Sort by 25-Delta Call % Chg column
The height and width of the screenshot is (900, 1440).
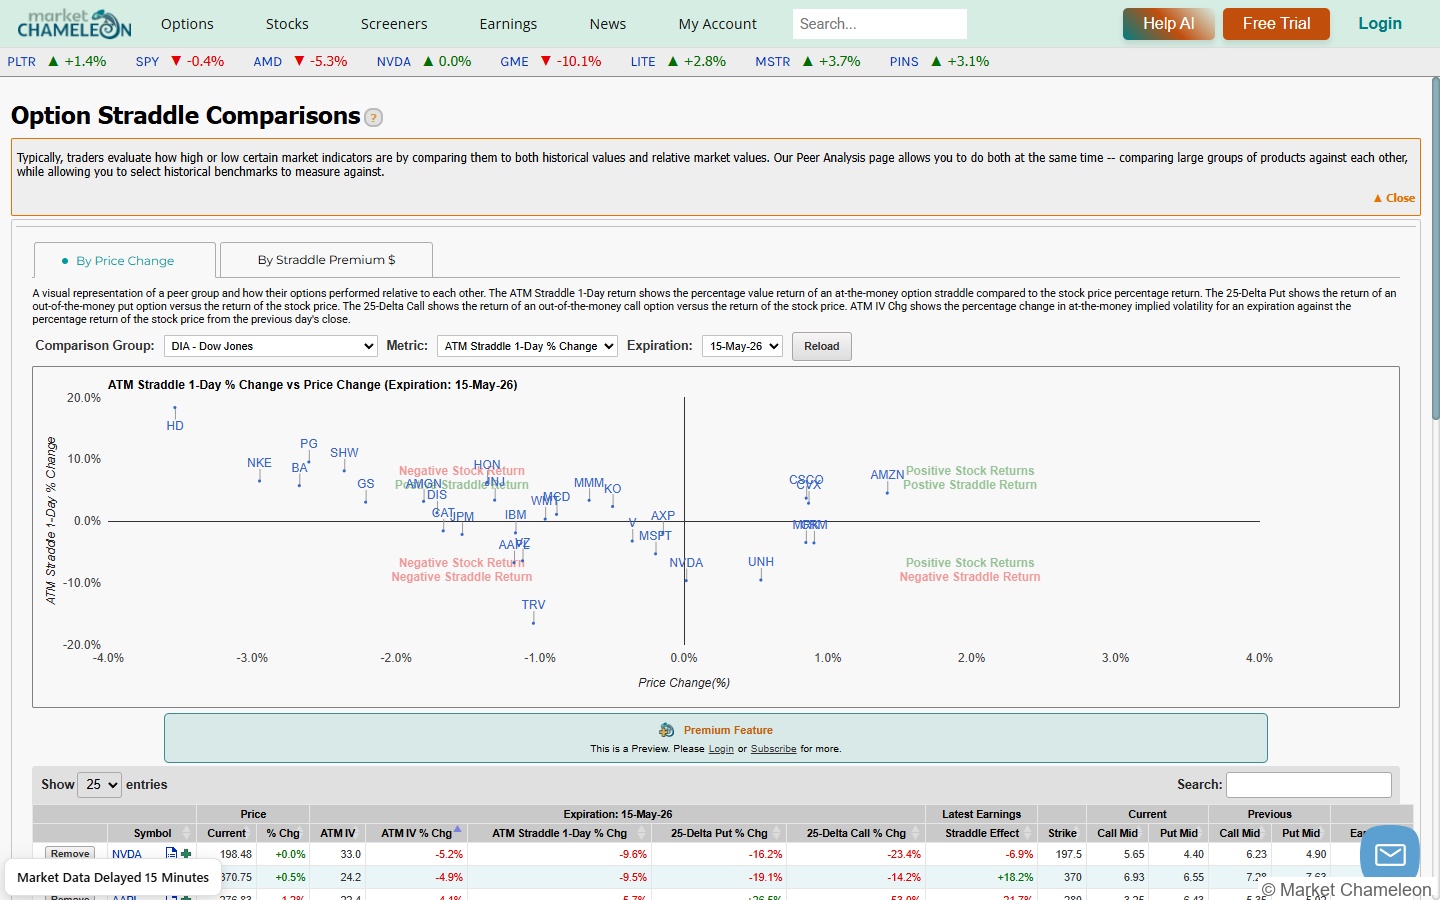(856, 833)
